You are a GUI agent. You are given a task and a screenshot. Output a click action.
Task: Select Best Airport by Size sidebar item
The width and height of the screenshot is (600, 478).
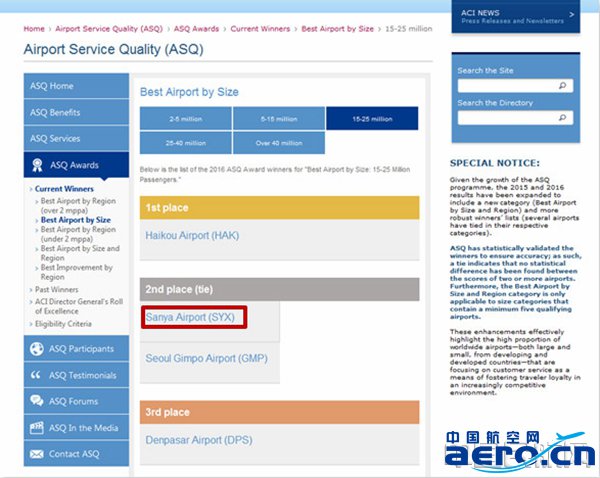(x=76, y=220)
